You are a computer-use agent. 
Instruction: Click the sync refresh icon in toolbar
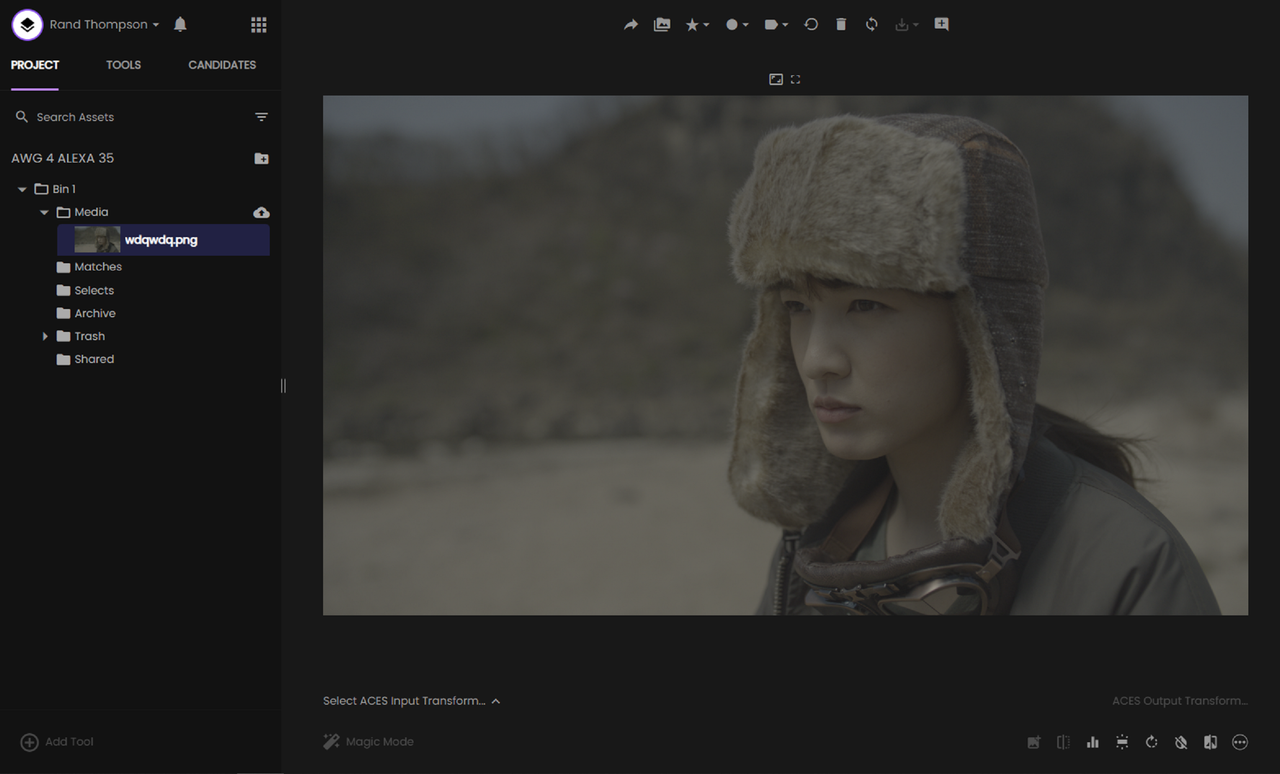[872, 24]
